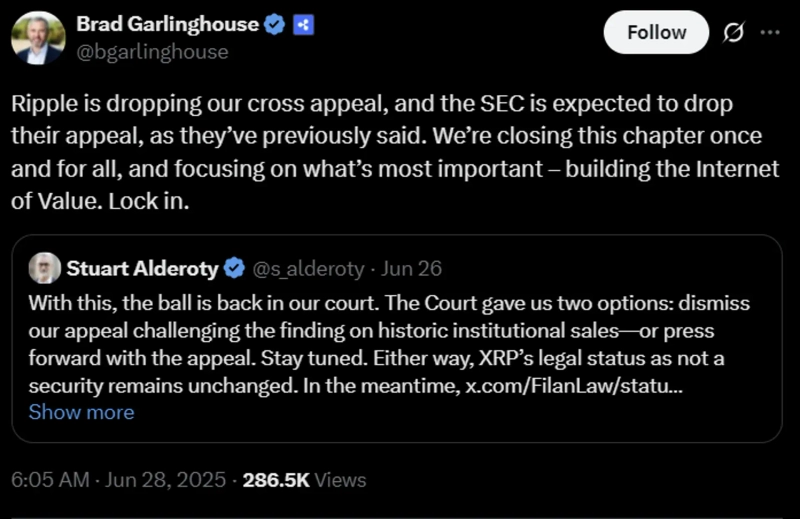Click Stuart Alderoty's verified badge

(234, 268)
